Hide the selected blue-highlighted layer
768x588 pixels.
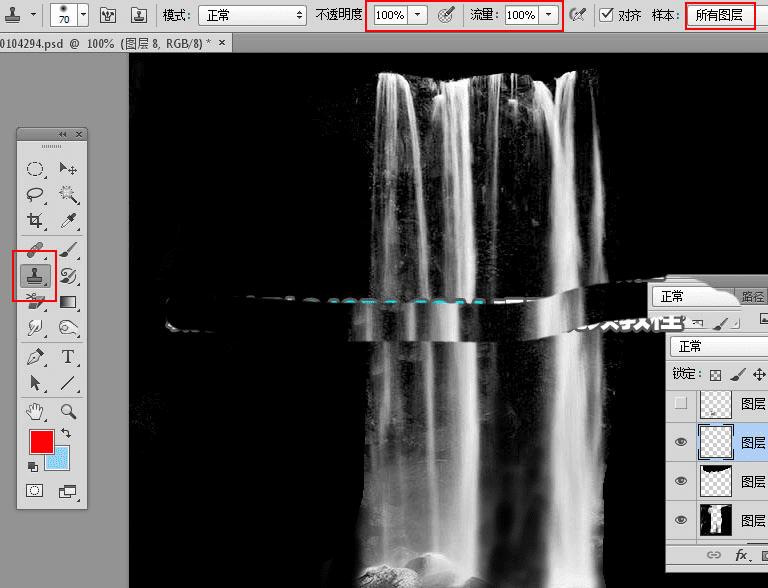681,442
